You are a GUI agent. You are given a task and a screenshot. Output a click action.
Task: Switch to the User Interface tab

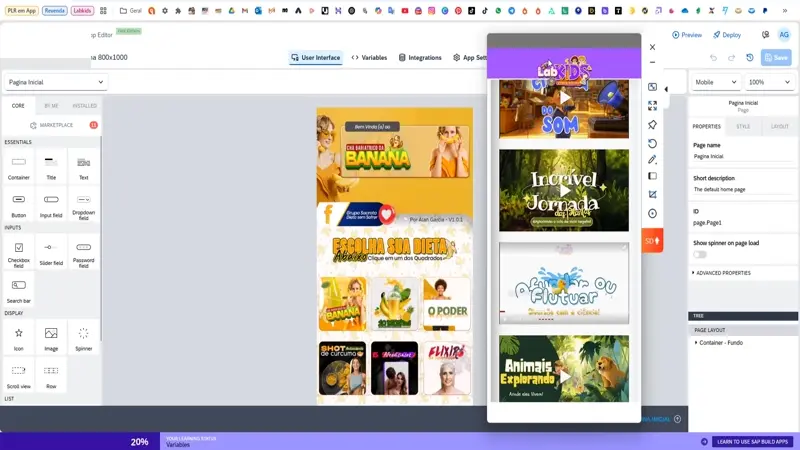click(315, 58)
